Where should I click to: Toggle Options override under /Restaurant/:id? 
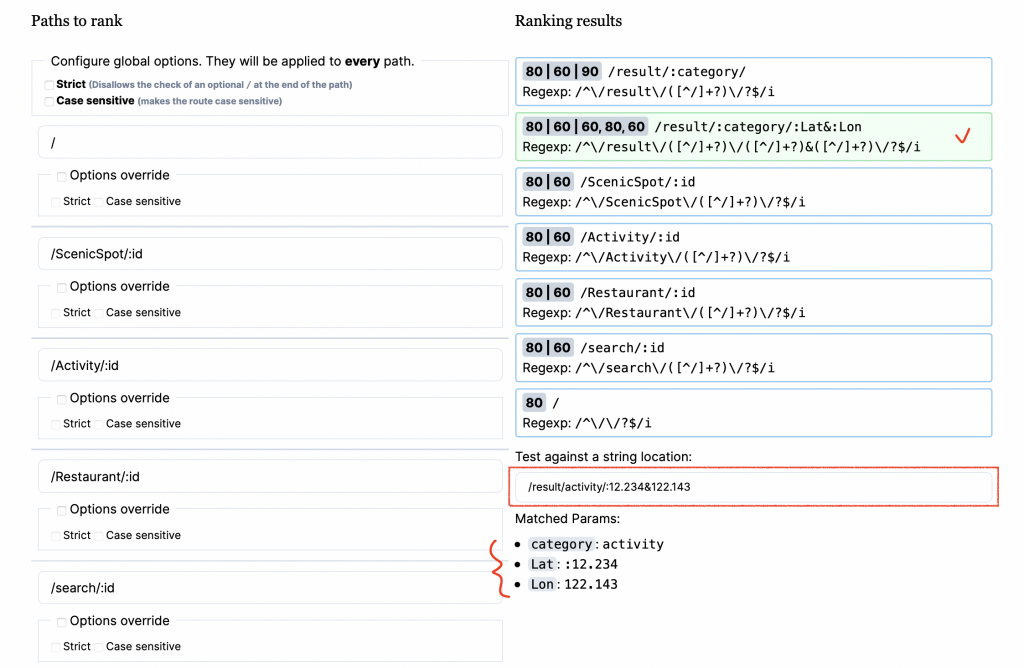click(62, 510)
